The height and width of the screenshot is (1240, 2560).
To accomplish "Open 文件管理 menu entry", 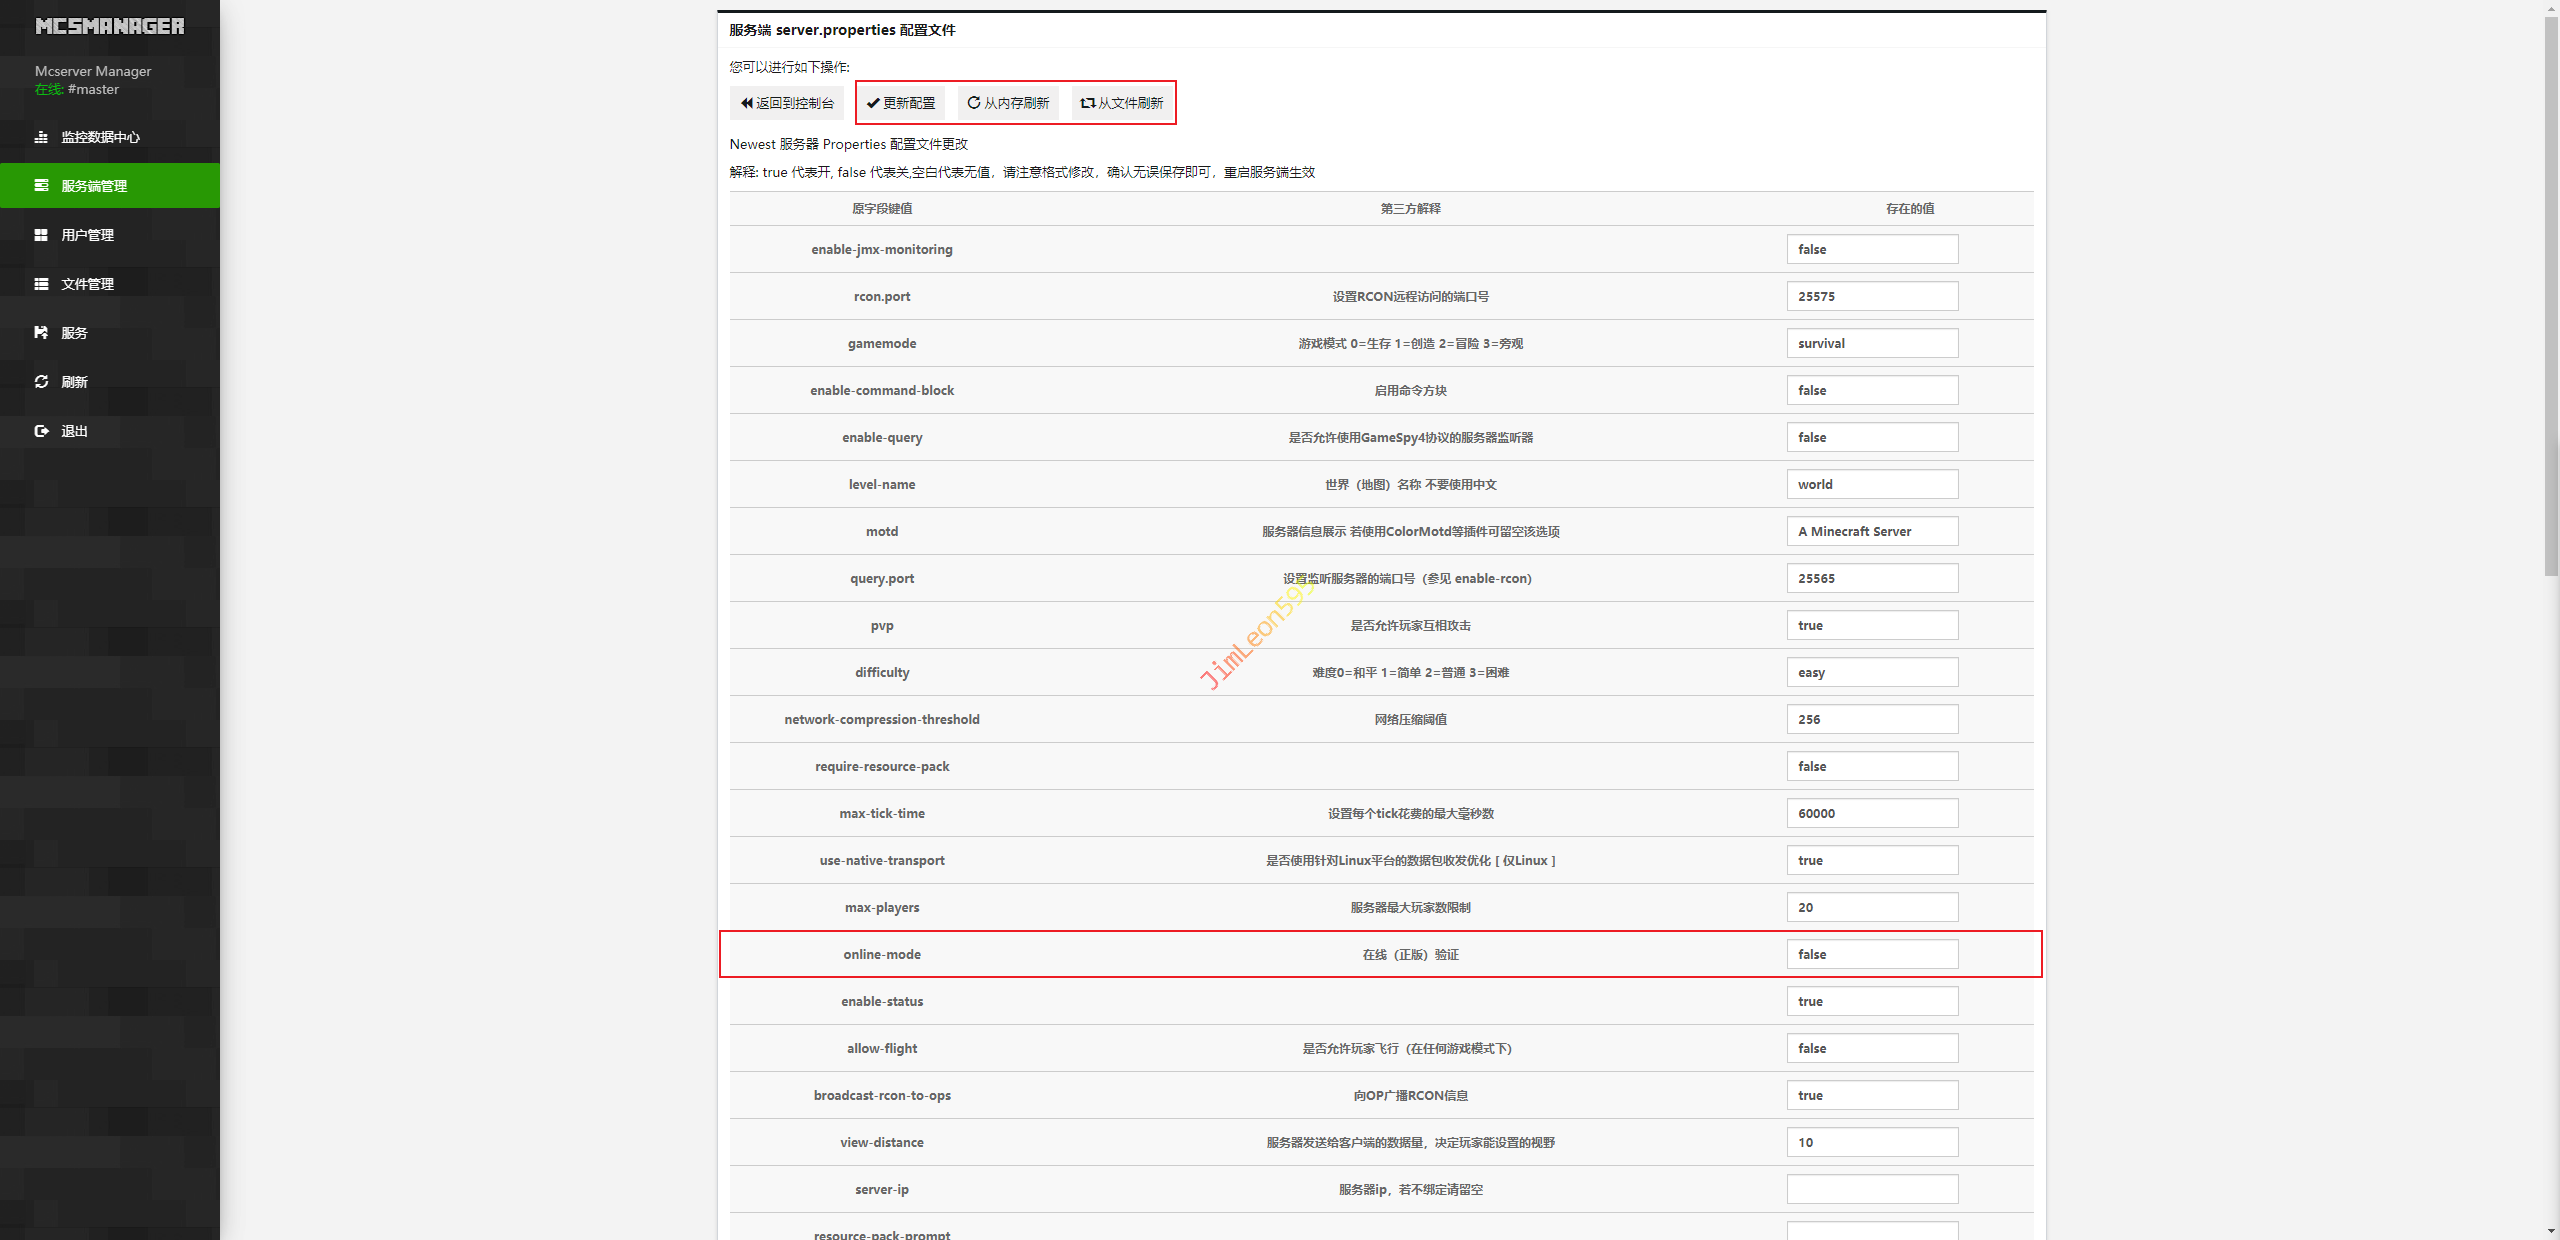I will click(88, 284).
